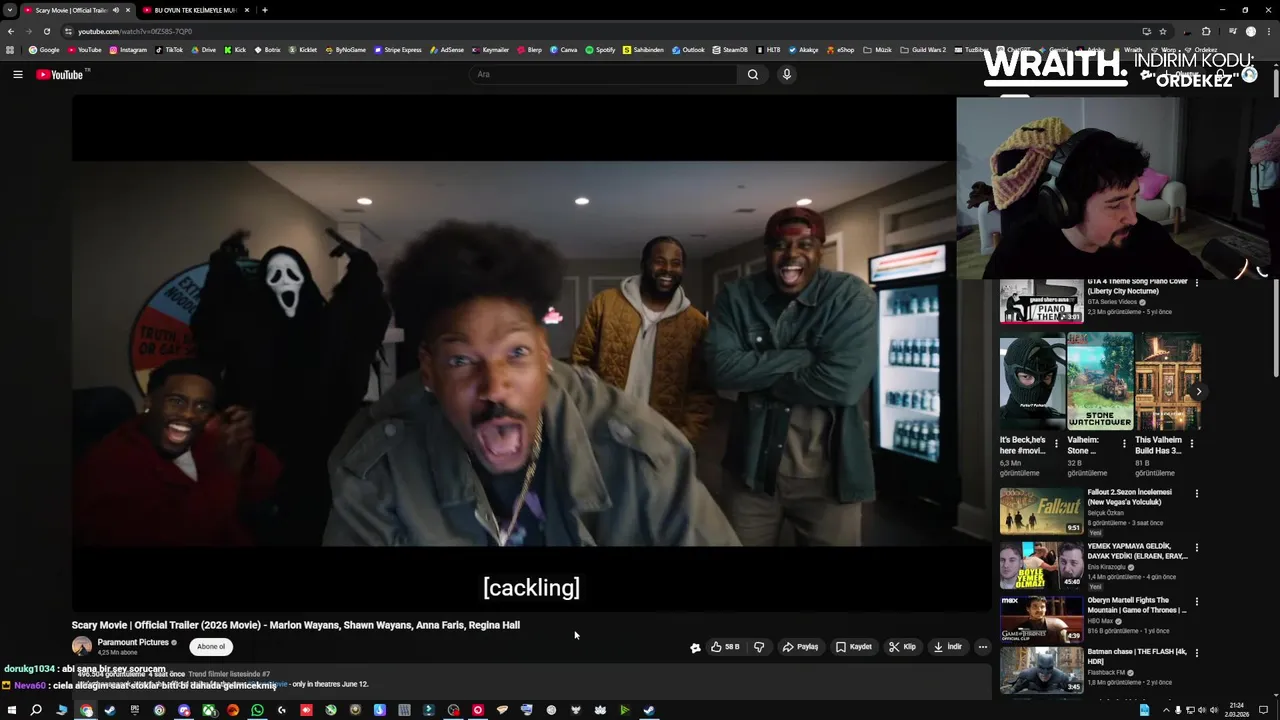Expand the Müzik bookmarks folder

point(877,50)
